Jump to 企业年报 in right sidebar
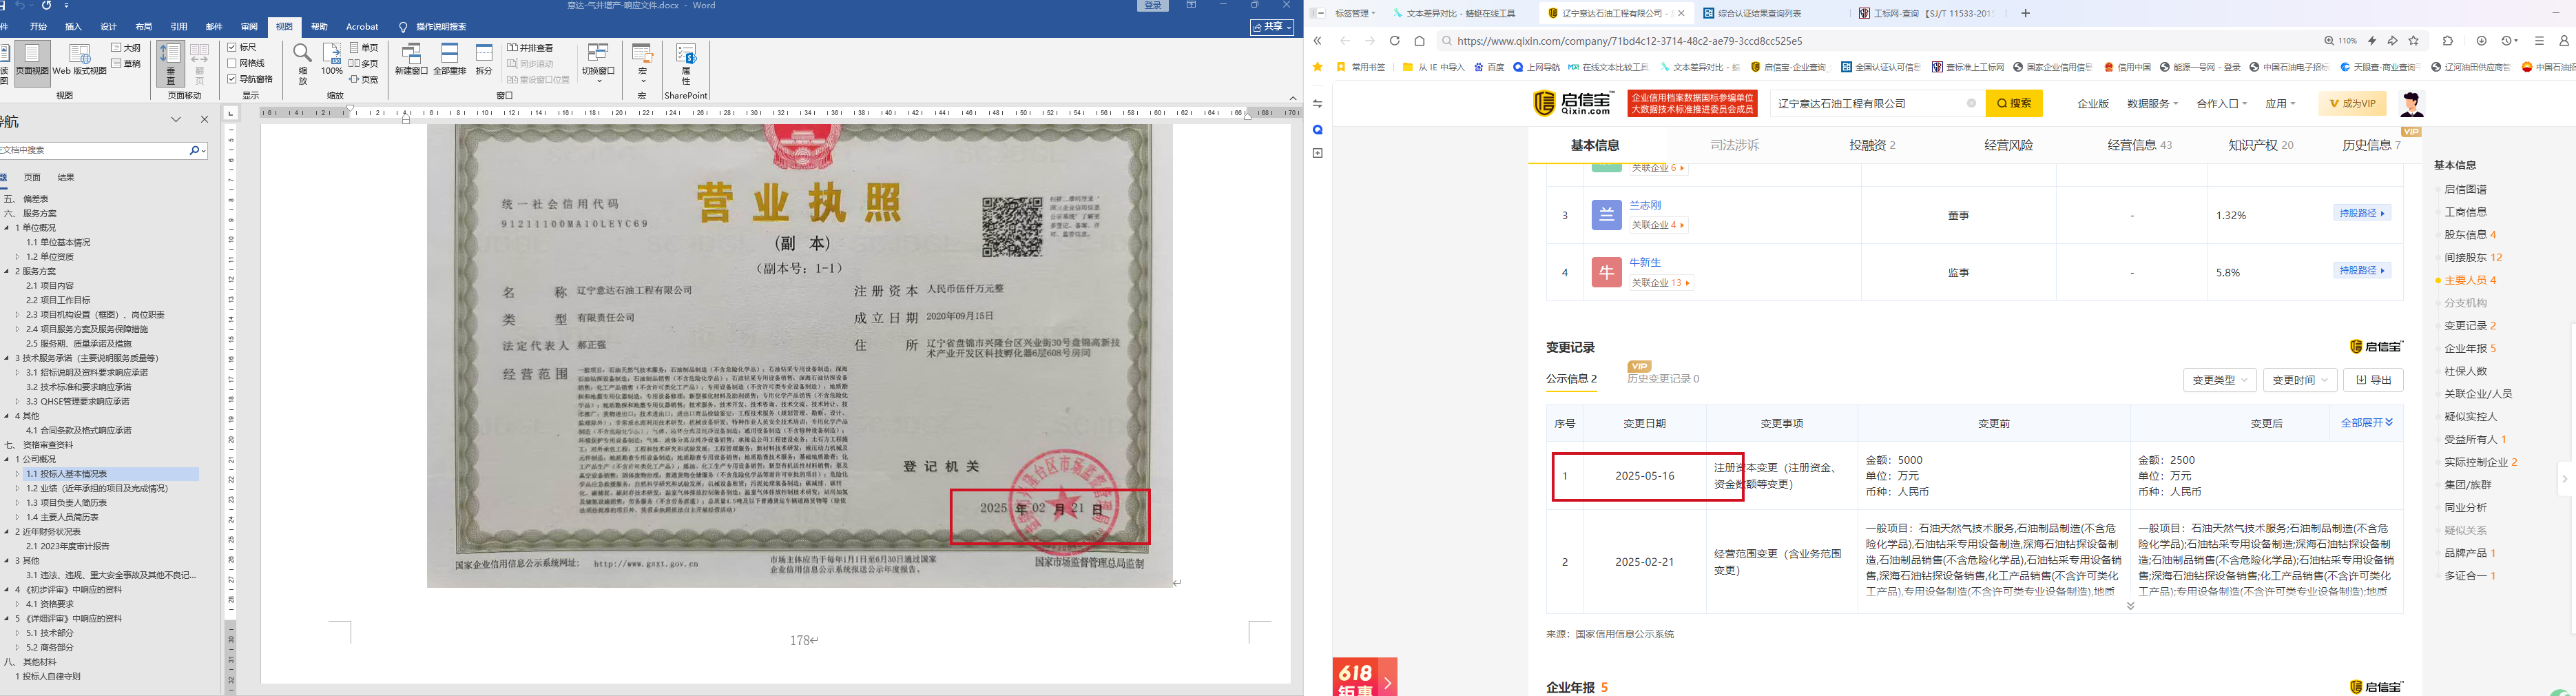 2470,349
